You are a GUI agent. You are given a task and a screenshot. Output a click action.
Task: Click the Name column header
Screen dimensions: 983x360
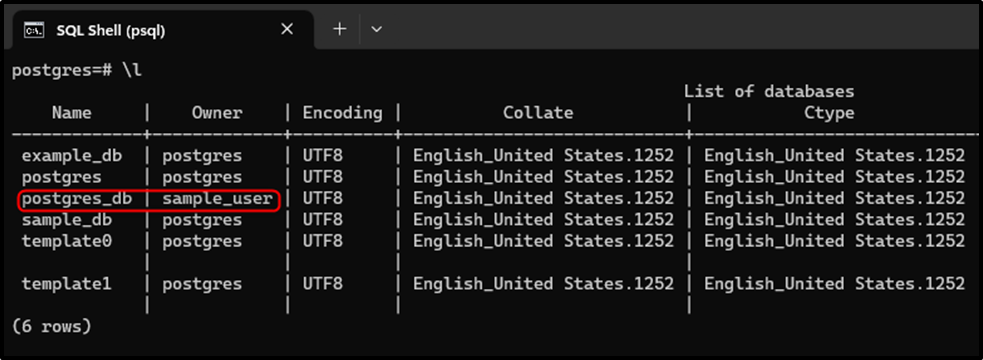(71, 113)
